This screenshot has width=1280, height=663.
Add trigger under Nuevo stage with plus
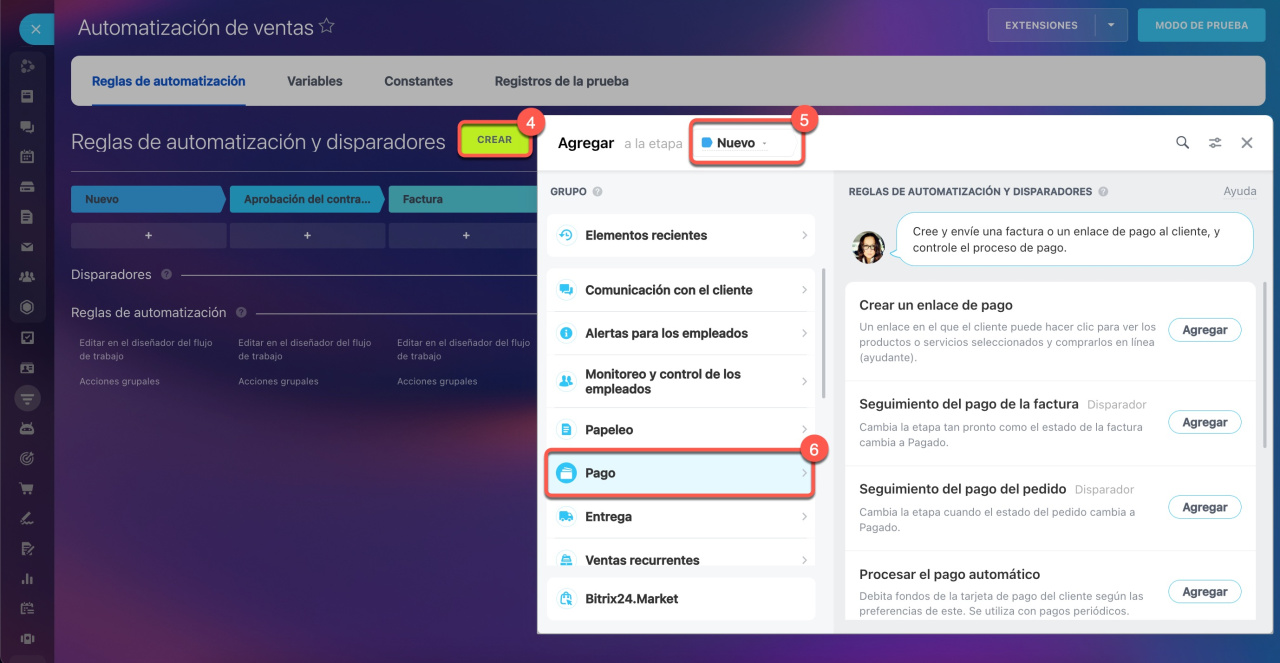point(148,235)
